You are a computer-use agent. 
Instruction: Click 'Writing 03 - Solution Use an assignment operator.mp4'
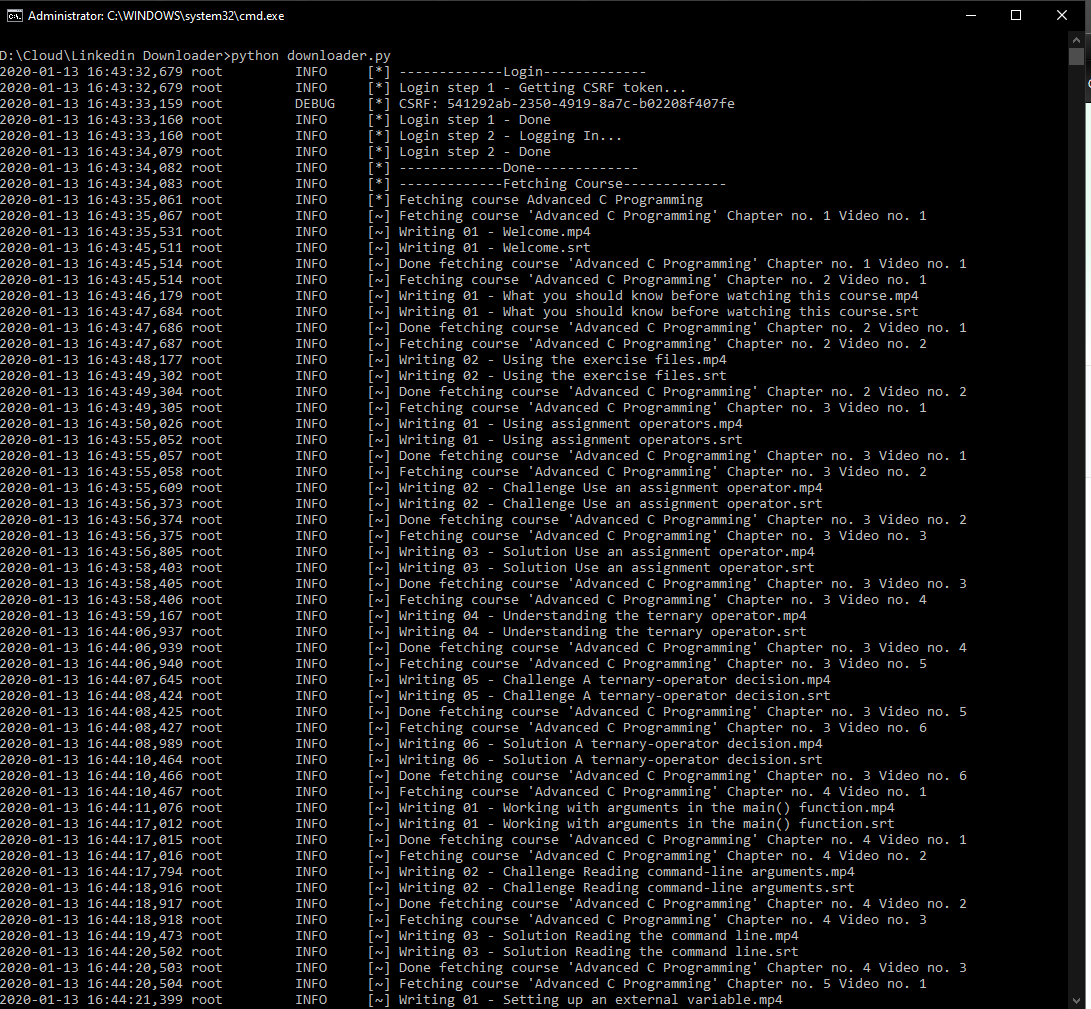pyautogui.click(x=606, y=552)
